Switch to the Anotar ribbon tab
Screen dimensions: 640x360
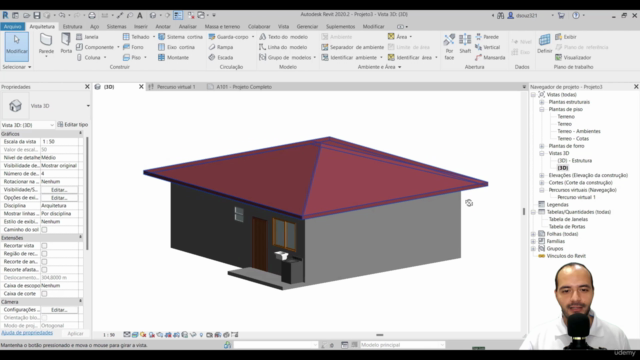(x=163, y=27)
